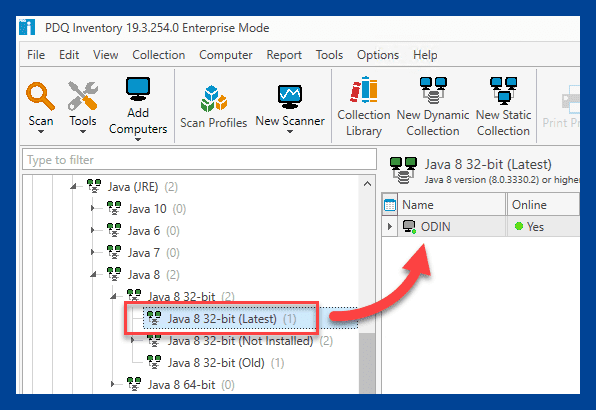Expand the Java 7 tree node

point(92,252)
